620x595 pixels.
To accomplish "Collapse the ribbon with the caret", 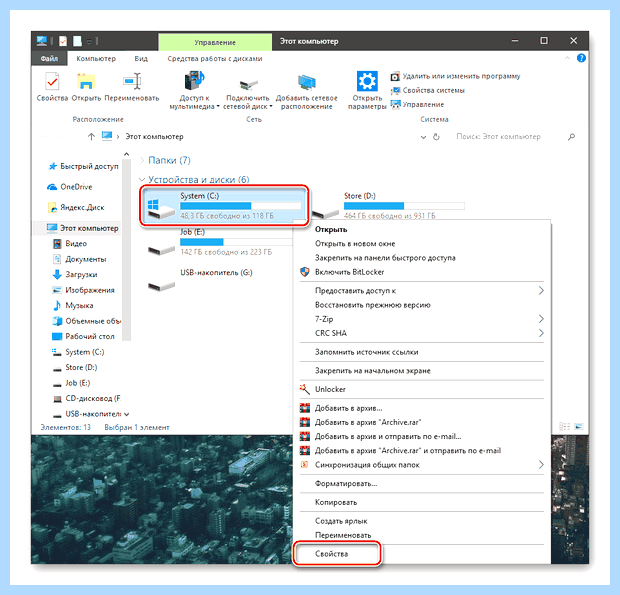I will (x=567, y=58).
